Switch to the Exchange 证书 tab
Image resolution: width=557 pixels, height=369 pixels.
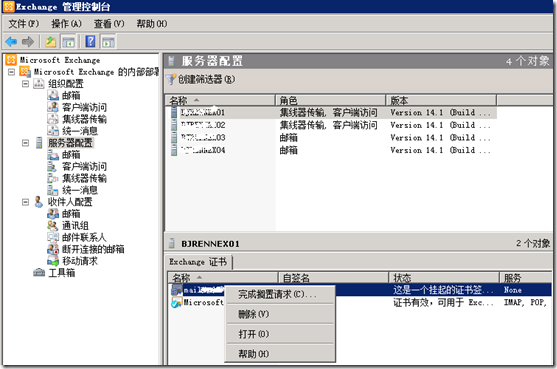(x=198, y=262)
